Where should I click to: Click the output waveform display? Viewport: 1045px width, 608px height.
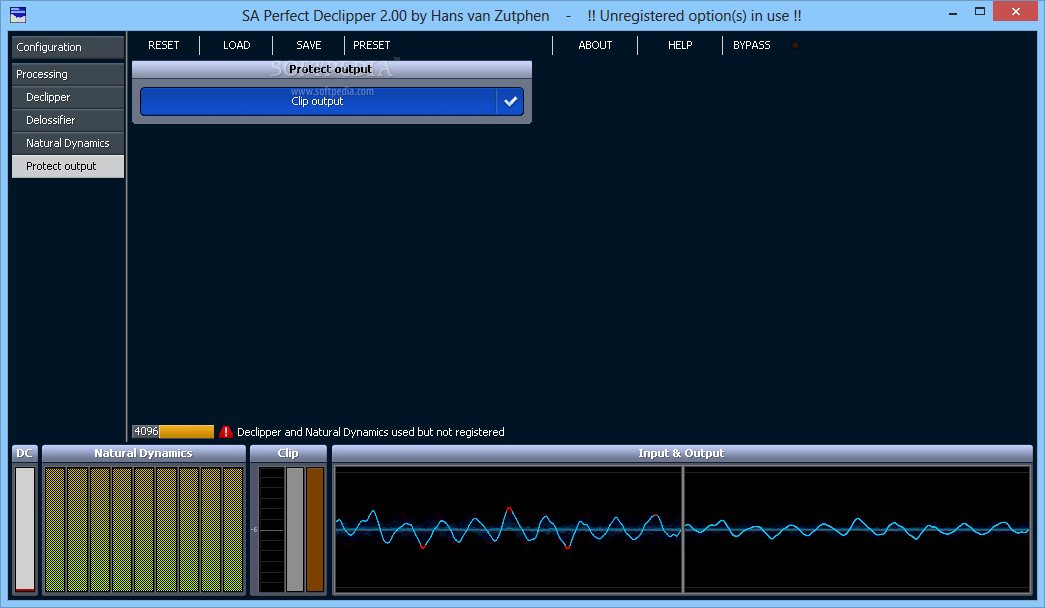pos(857,529)
